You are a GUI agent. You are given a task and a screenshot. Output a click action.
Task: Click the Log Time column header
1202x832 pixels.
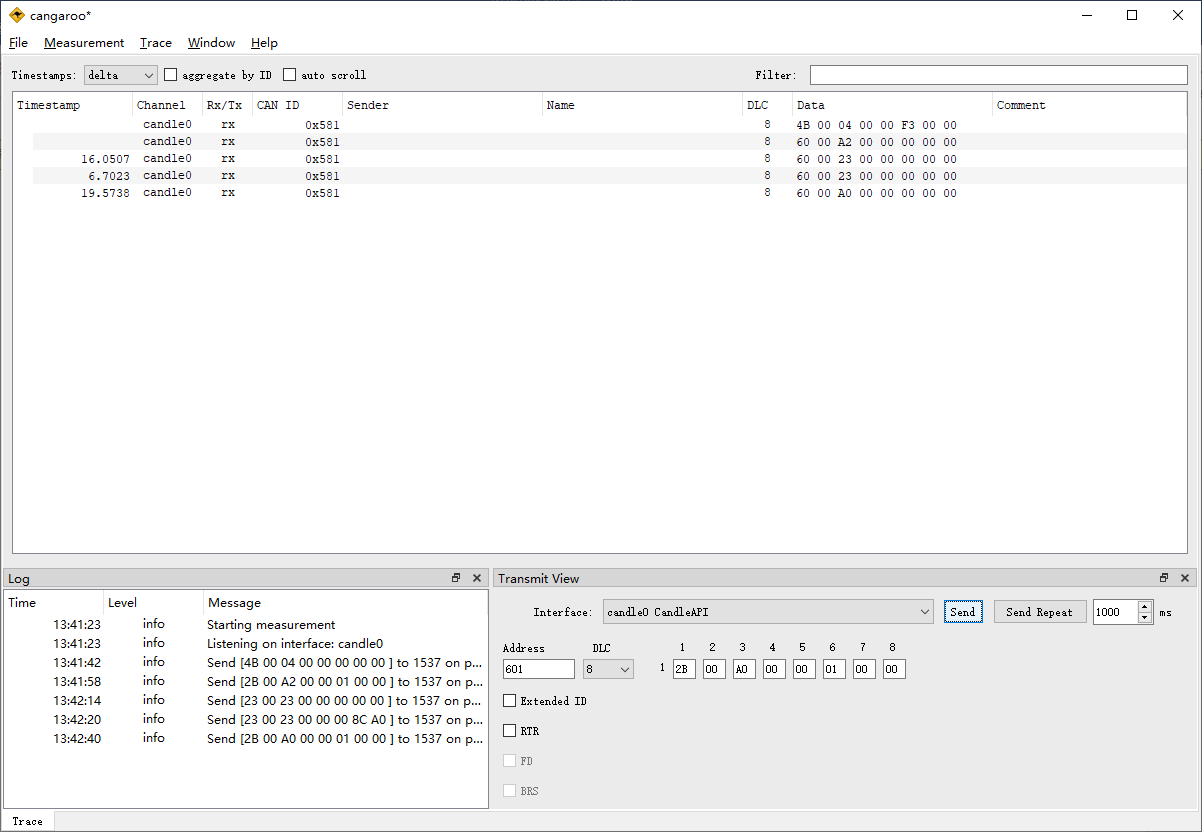[x=54, y=603]
